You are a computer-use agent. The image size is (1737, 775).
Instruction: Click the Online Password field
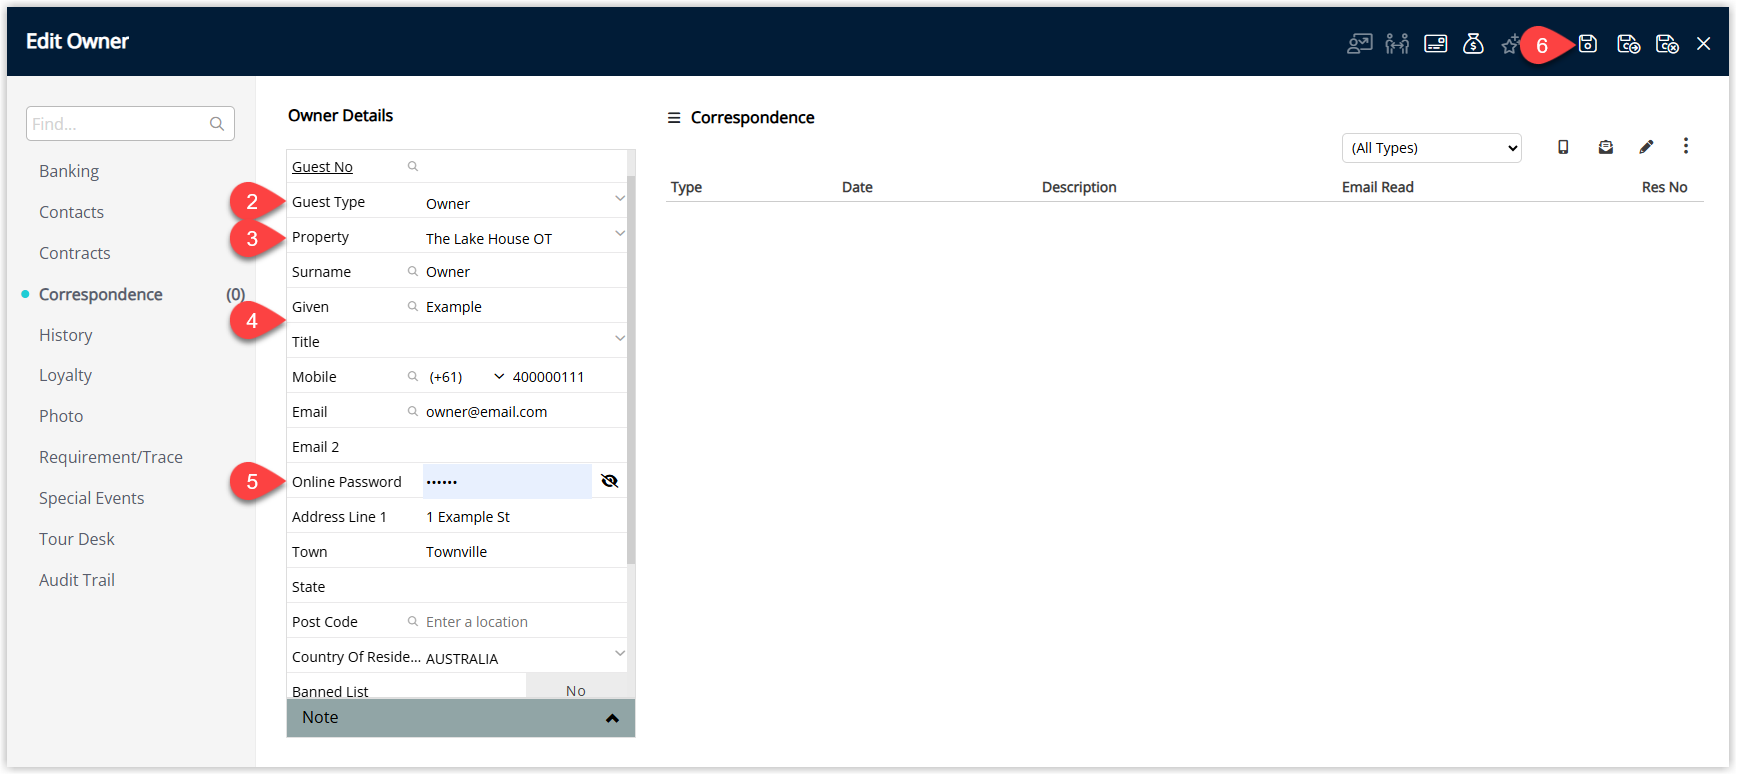pos(507,481)
